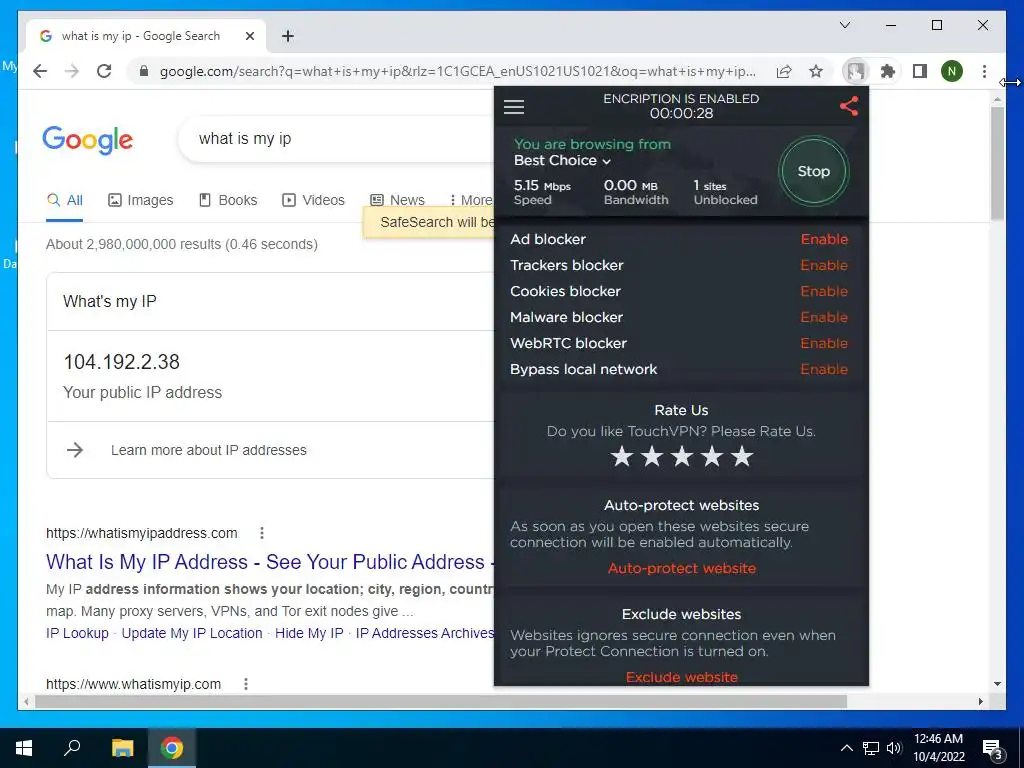This screenshot has width=1024, height=768.
Task: Click the address bar URL
Action: tap(457, 71)
